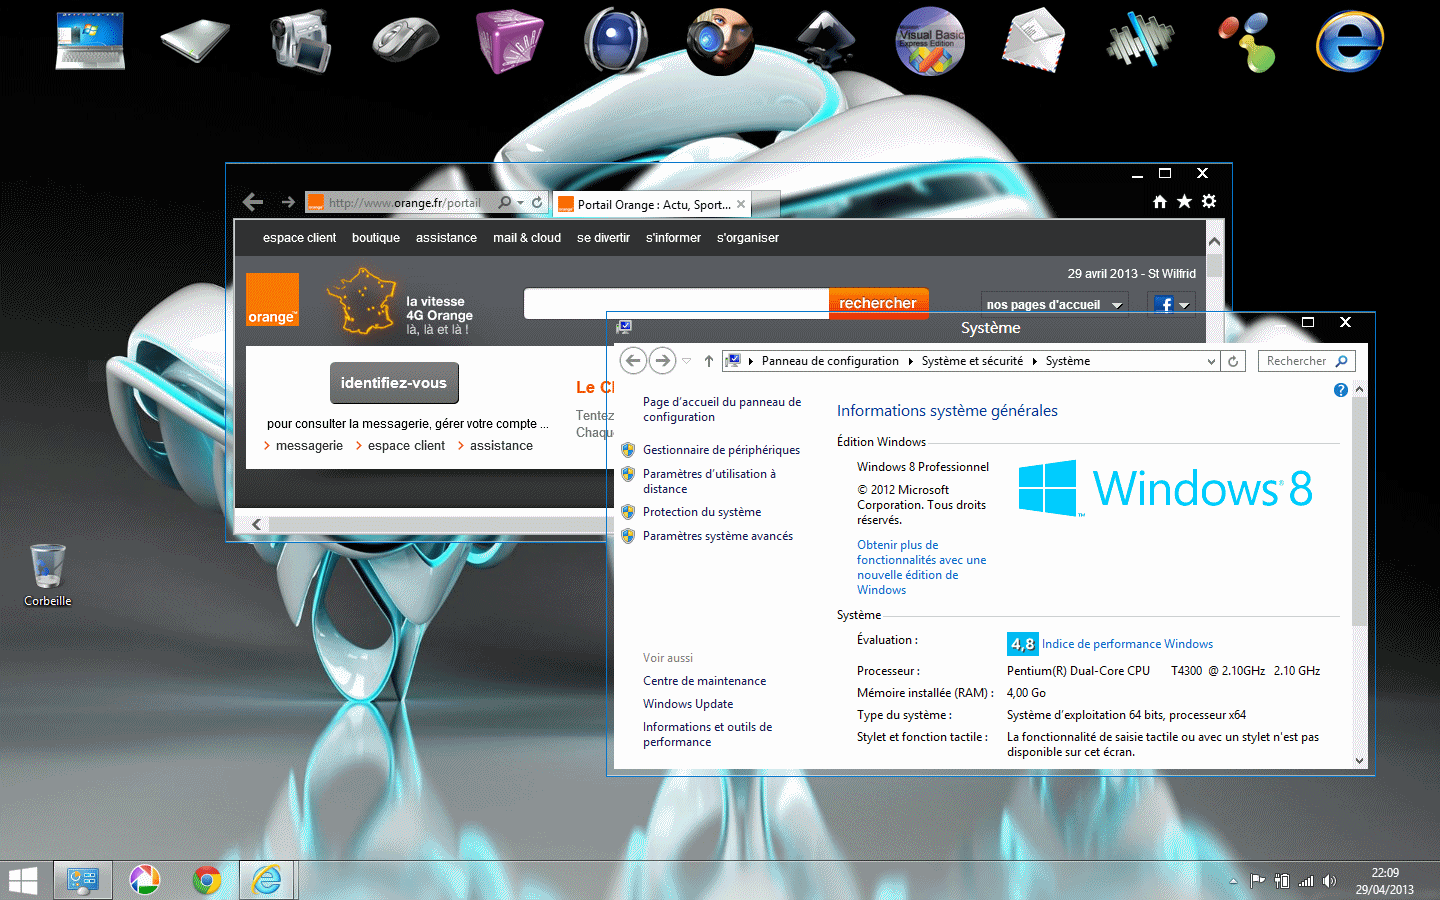Launch Internet Explorer from the top dock
Screen dimensions: 1440x900
pyautogui.click(x=1350, y=41)
